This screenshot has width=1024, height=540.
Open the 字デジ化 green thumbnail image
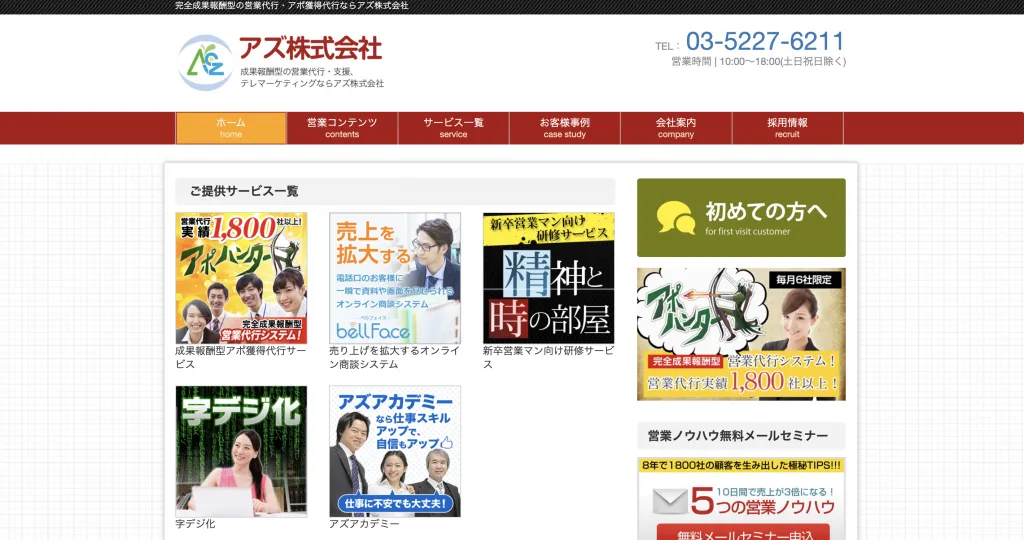click(x=241, y=451)
